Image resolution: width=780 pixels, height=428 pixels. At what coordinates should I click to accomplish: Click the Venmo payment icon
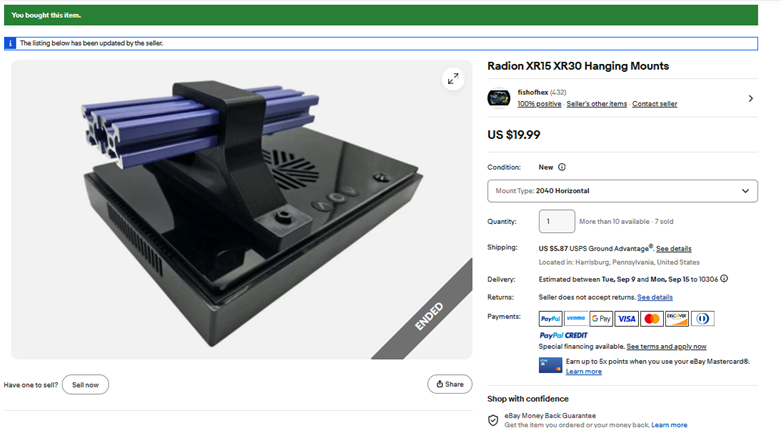[x=576, y=319]
